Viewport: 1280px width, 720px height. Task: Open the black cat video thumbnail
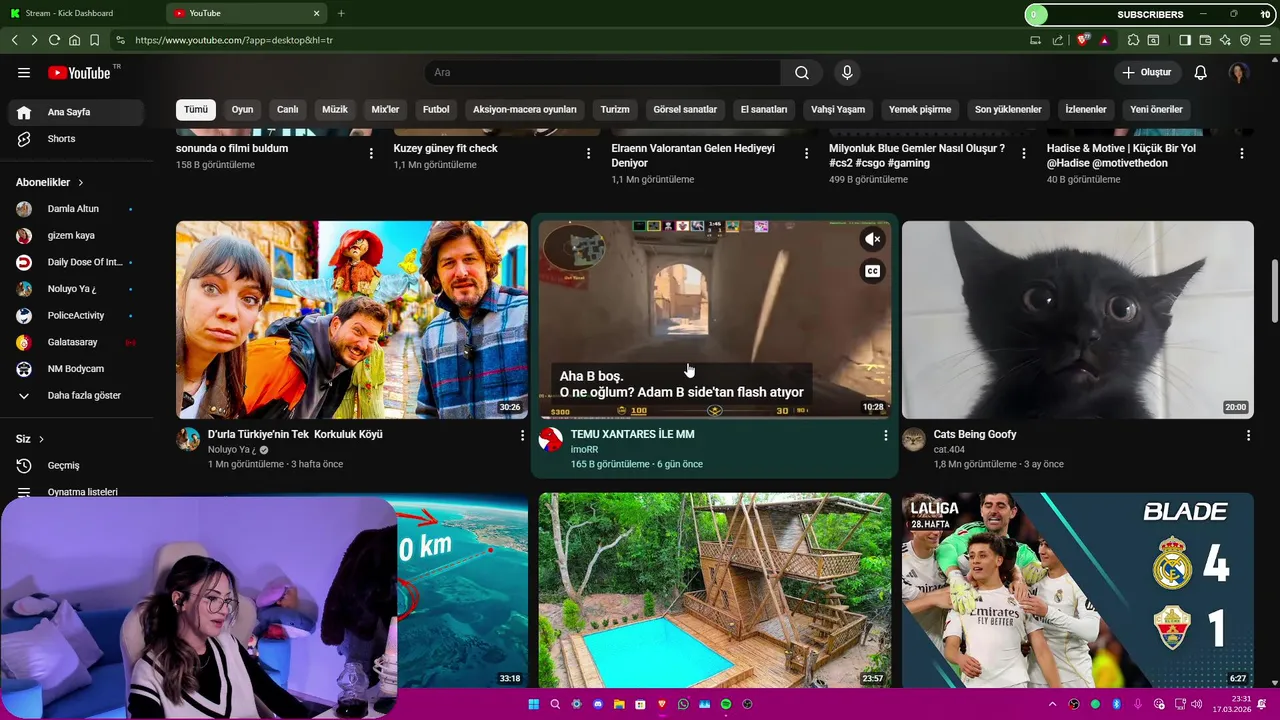1077,319
